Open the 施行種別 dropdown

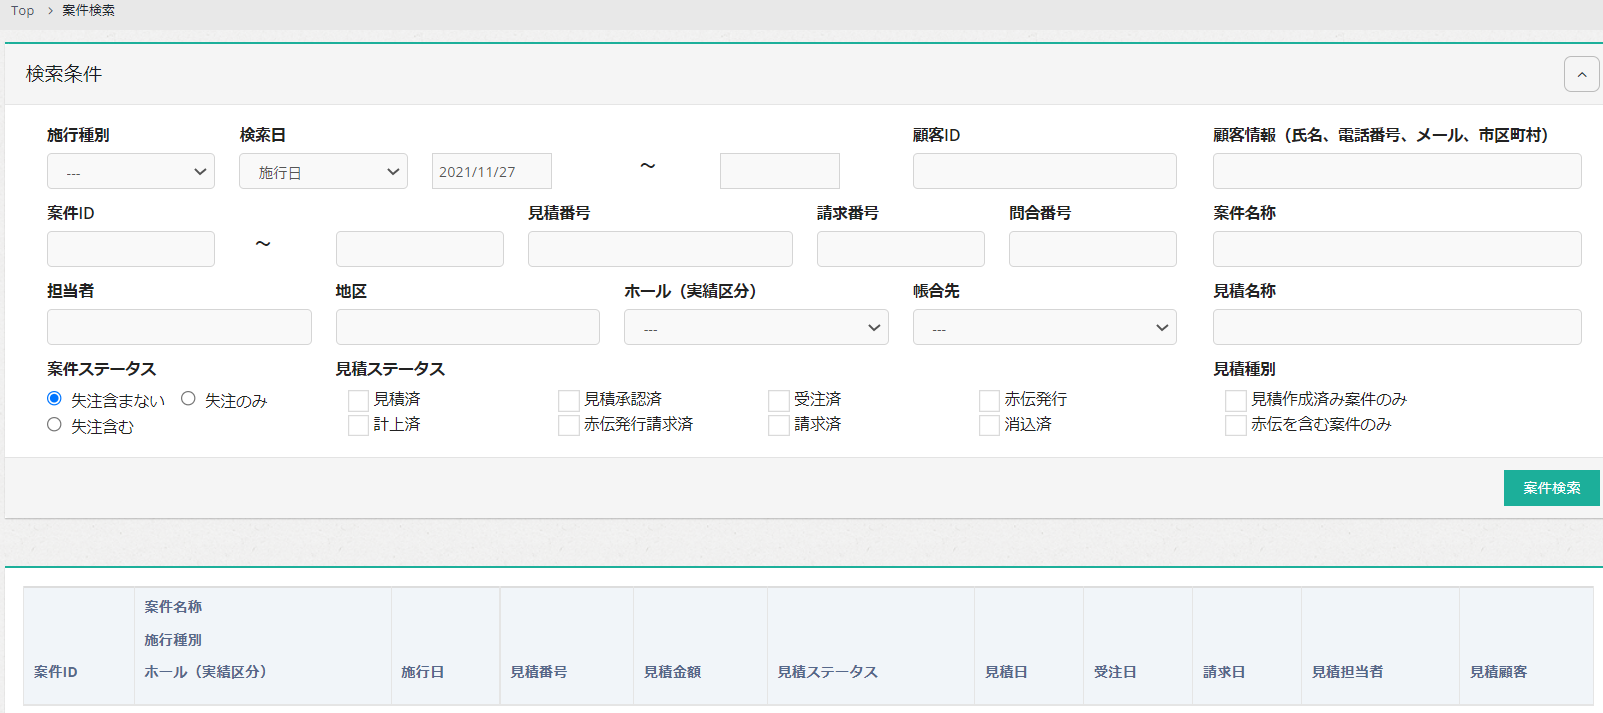click(x=131, y=172)
